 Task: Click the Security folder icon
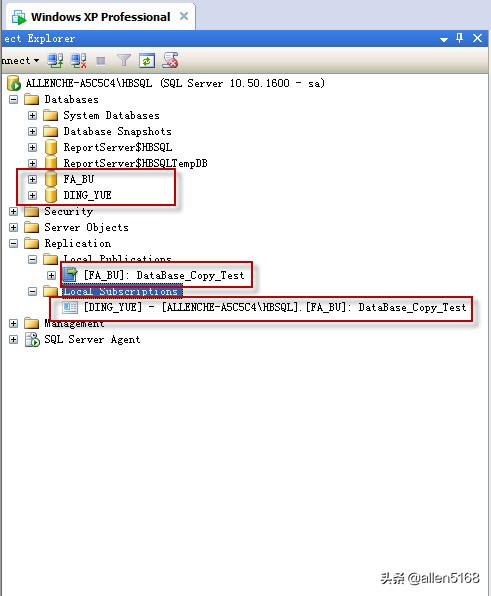click(x=32, y=211)
